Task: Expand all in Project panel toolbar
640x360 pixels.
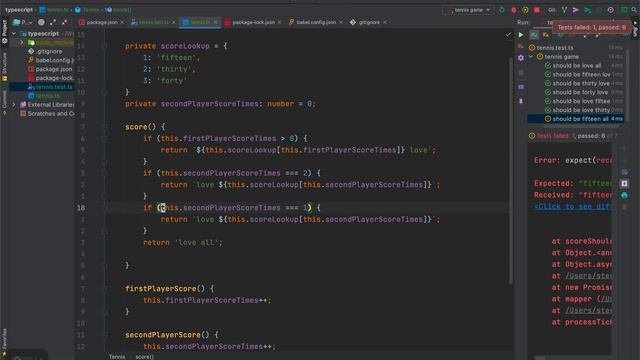Action: pos(53,22)
